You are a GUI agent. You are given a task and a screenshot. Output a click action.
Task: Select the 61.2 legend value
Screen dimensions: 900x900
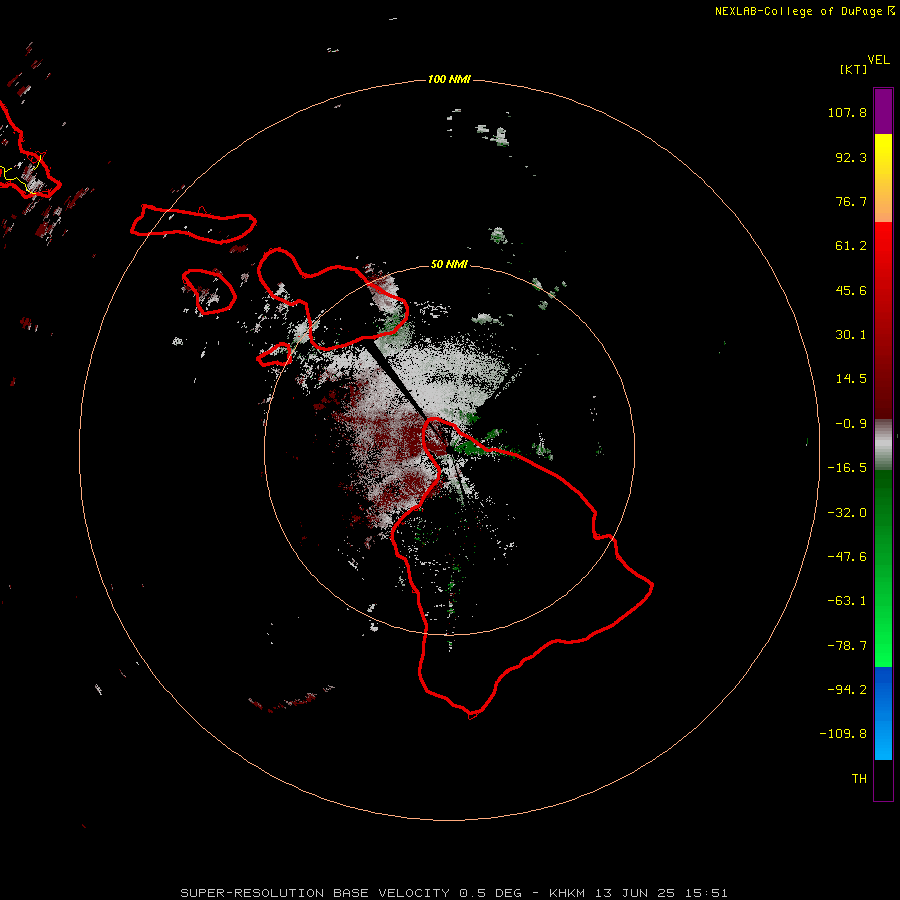(x=851, y=246)
